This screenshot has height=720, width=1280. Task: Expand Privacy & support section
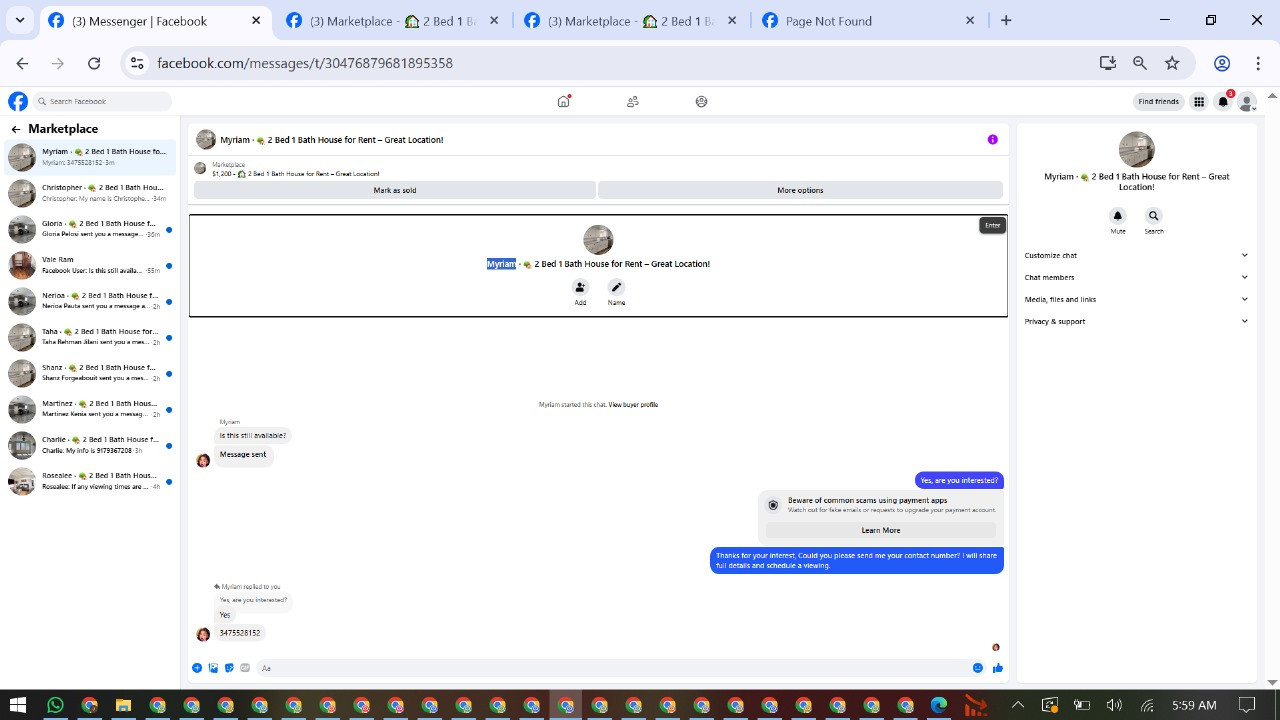coord(1136,321)
